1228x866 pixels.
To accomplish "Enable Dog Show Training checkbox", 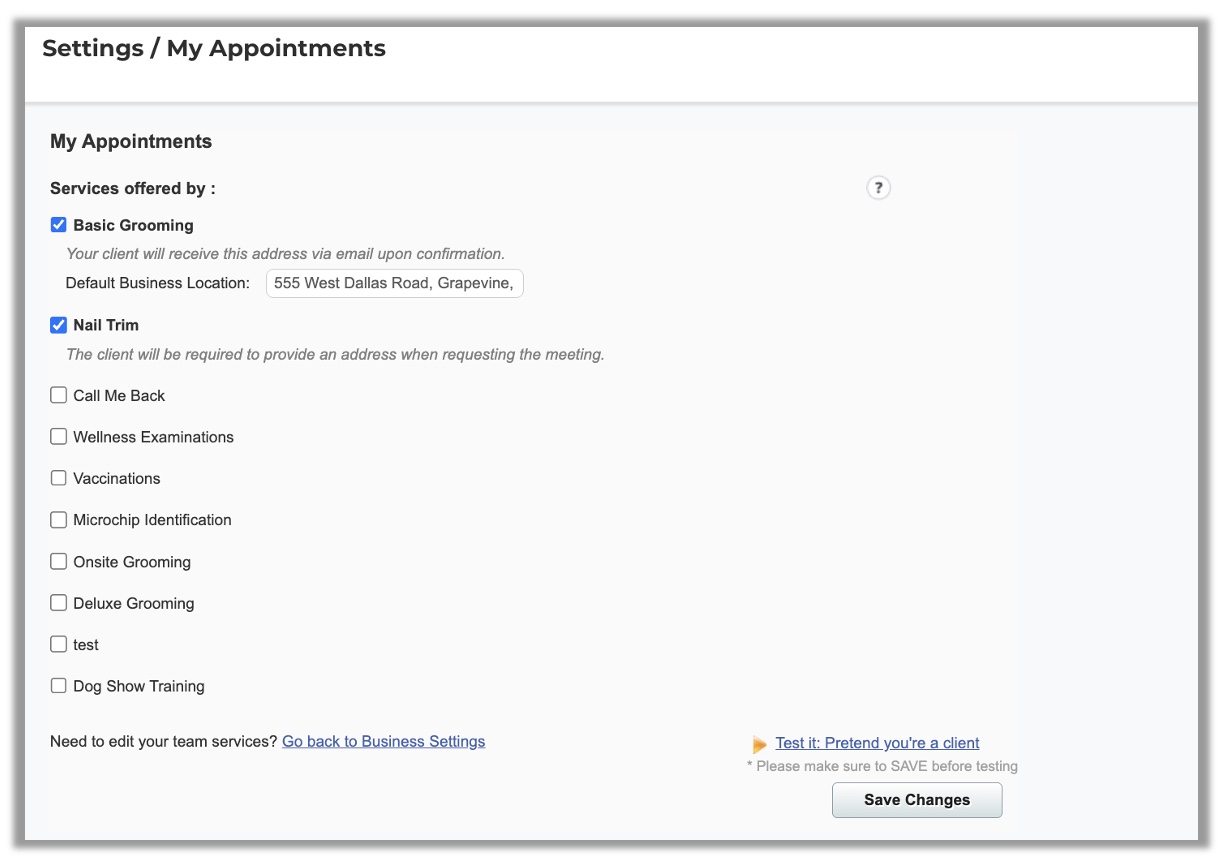I will (59, 686).
